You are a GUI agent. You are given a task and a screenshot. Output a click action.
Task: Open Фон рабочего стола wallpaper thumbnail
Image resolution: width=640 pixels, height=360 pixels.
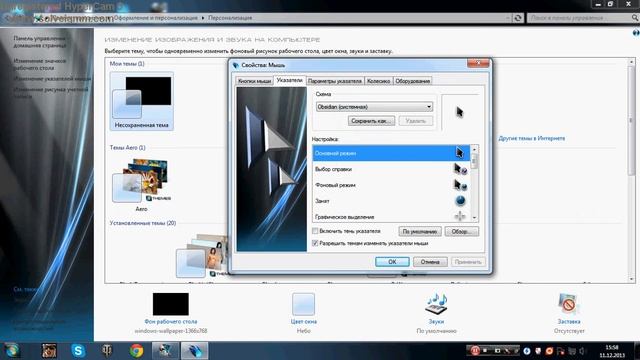171,304
